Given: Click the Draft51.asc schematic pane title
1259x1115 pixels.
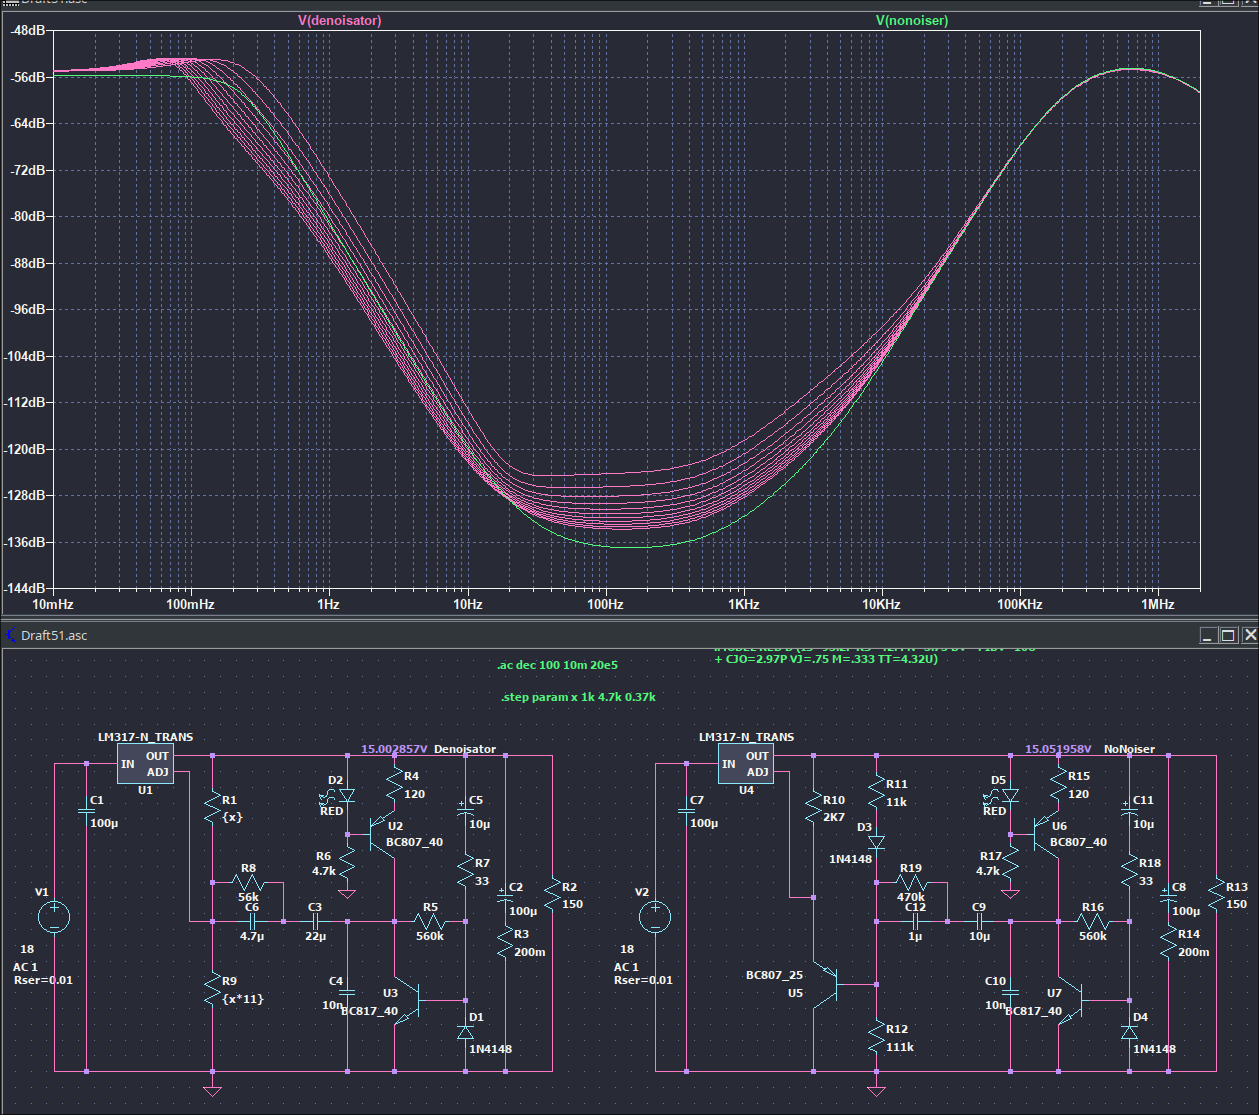Looking at the screenshot, I should (x=54, y=635).
